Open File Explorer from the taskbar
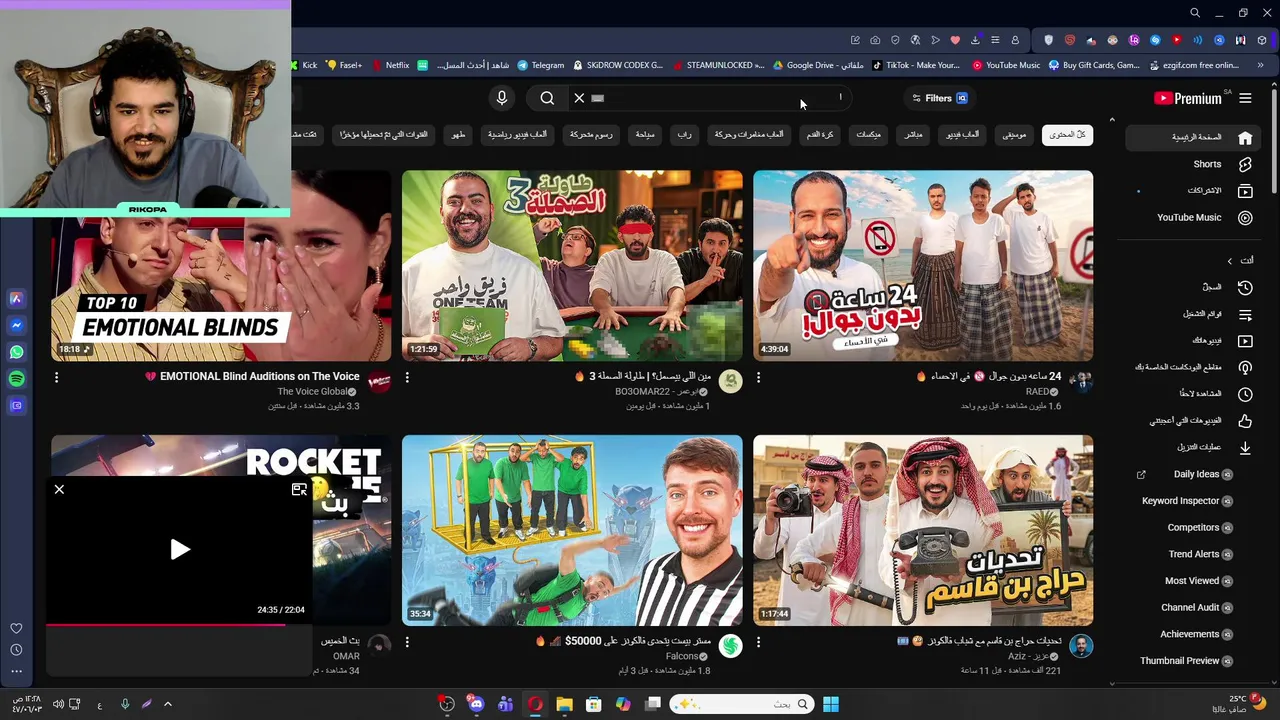This screenshot has height=720, width=1280. [564, 704]
